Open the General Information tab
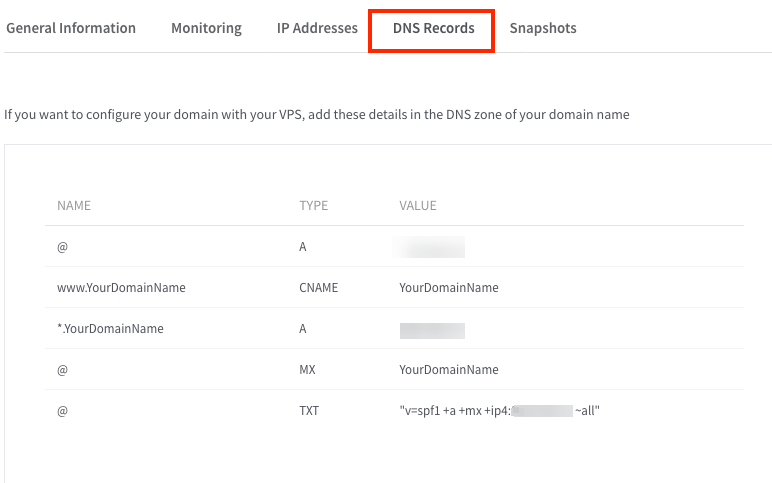The height and width of the screenshot is (483, 772). coord(71,28)
